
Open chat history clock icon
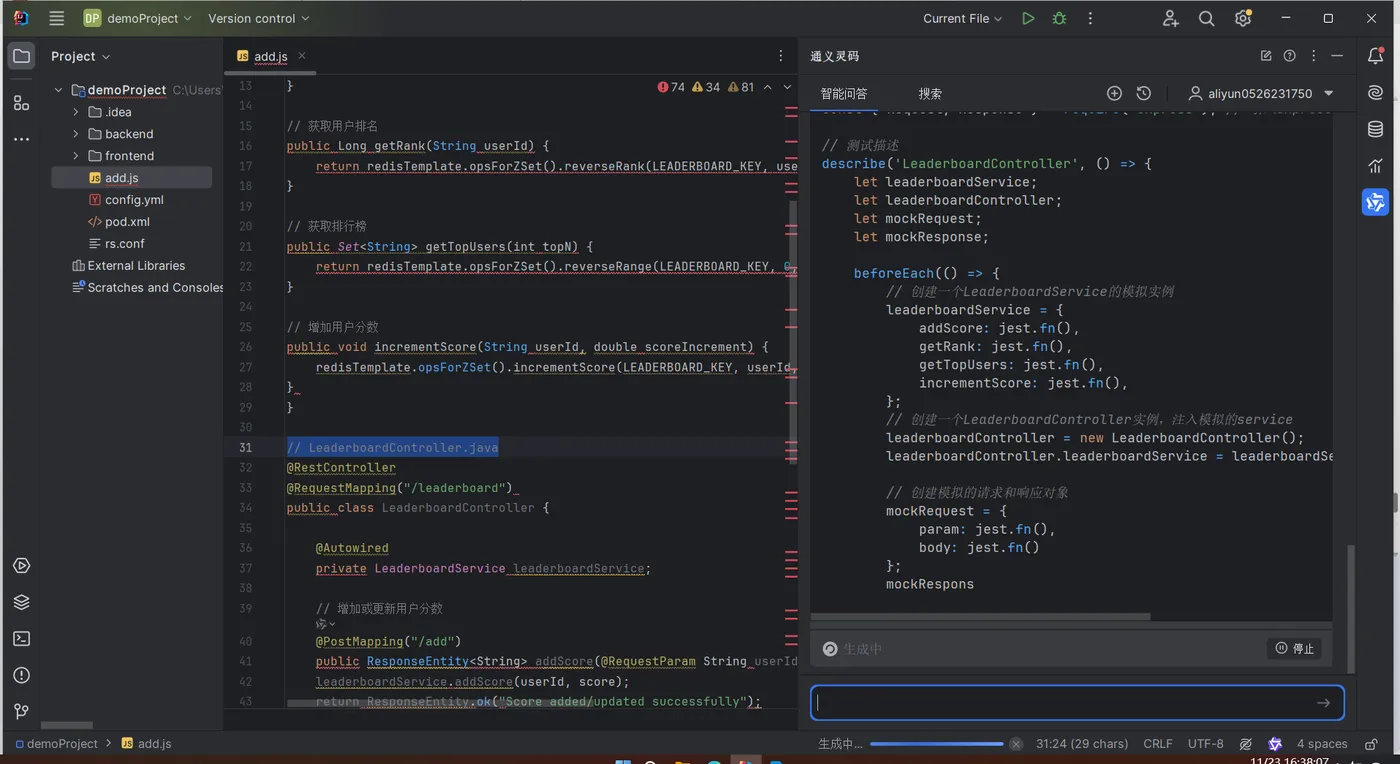coord(1144,93)
